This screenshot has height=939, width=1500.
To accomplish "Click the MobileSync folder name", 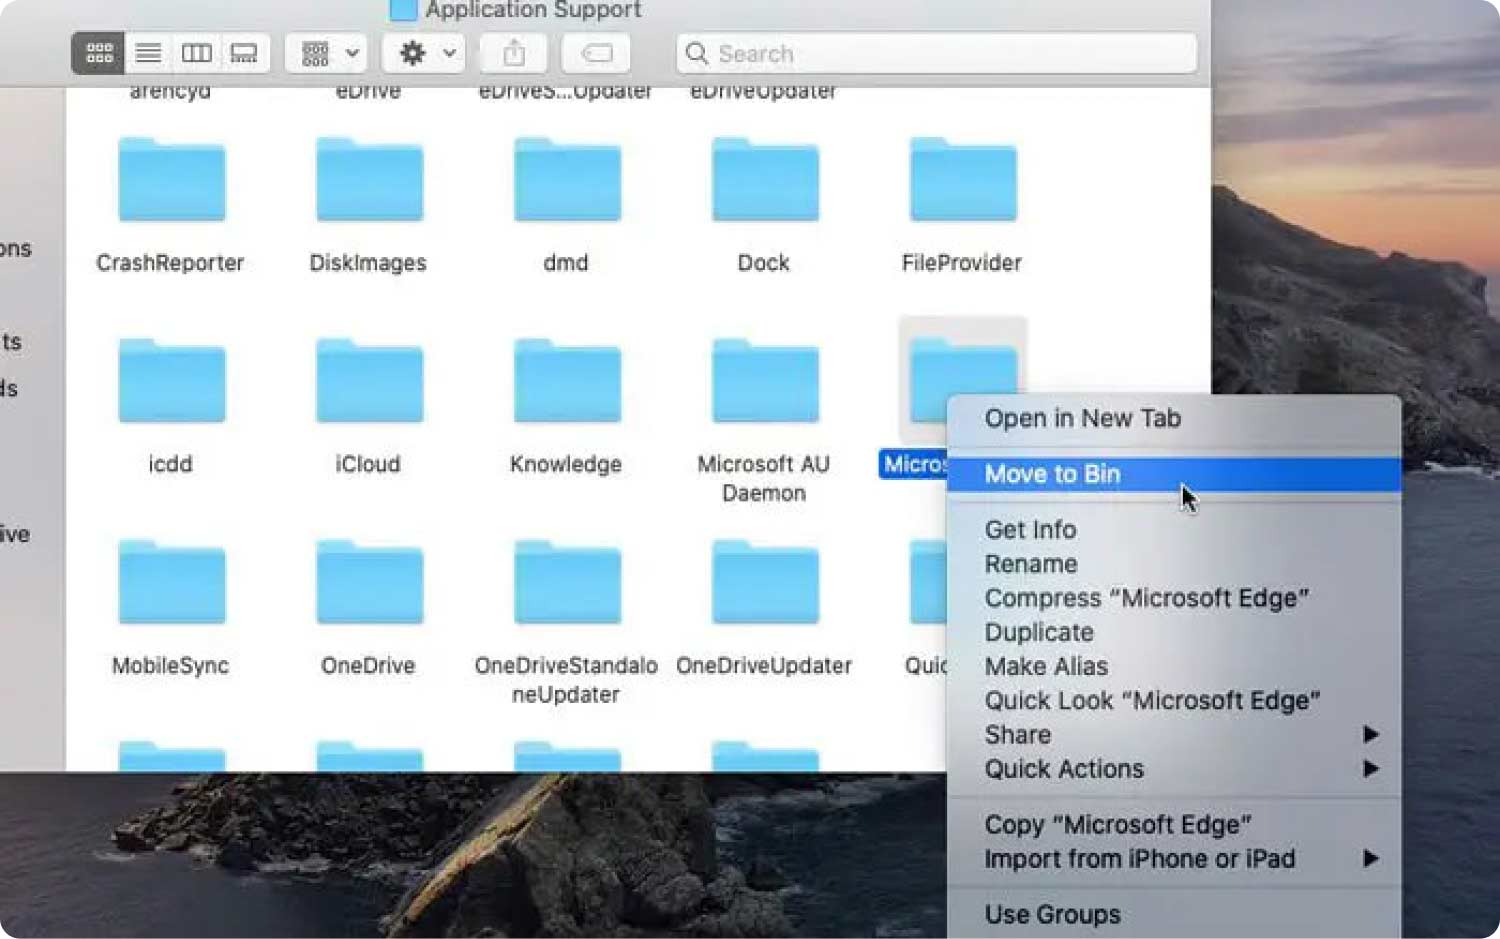I will pos(170,666).
